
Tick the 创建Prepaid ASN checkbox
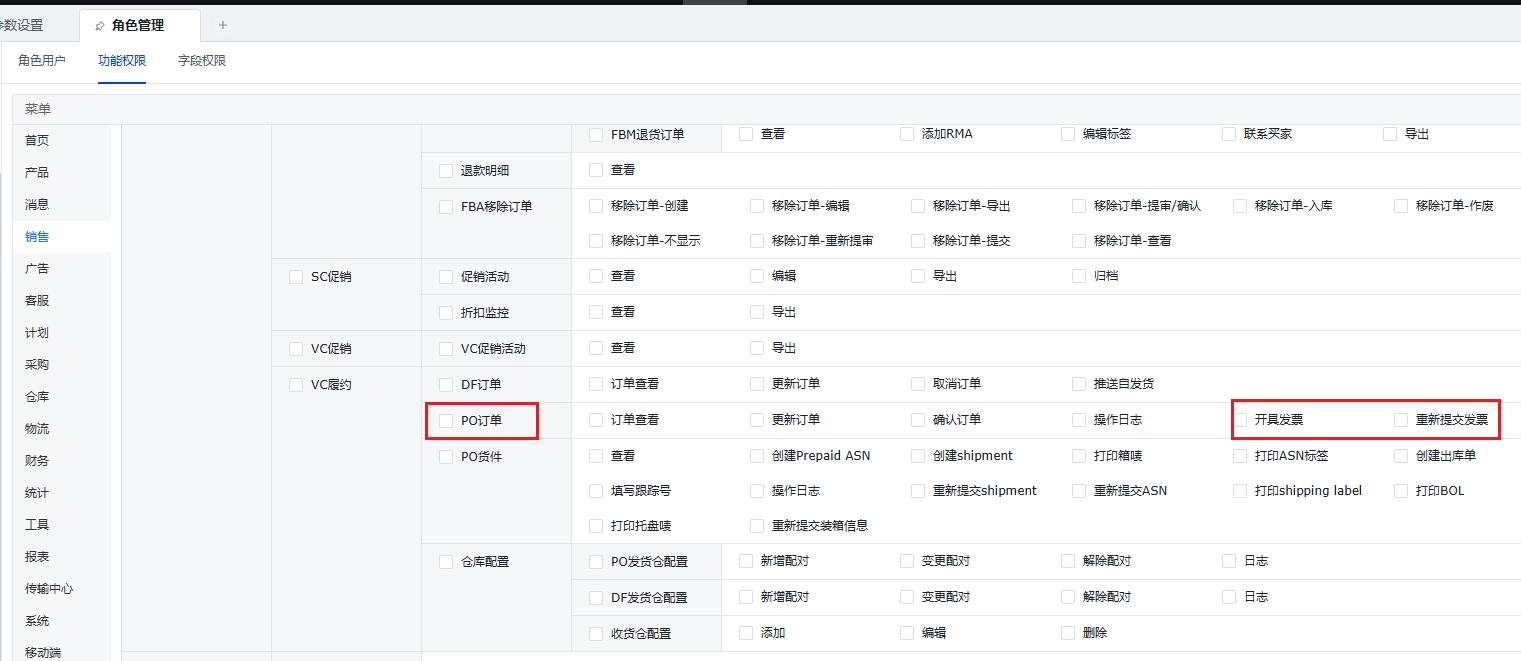coord(757,456)
